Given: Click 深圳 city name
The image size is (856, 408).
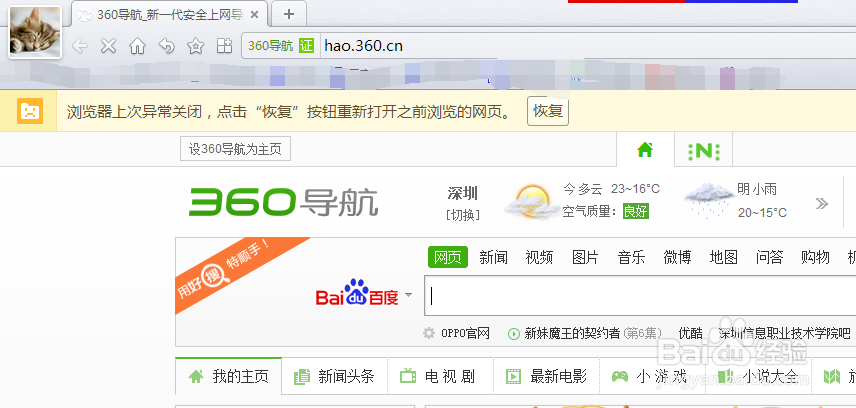Looking at the screenshot, I should pyautogui.click(x=462, y=193).
